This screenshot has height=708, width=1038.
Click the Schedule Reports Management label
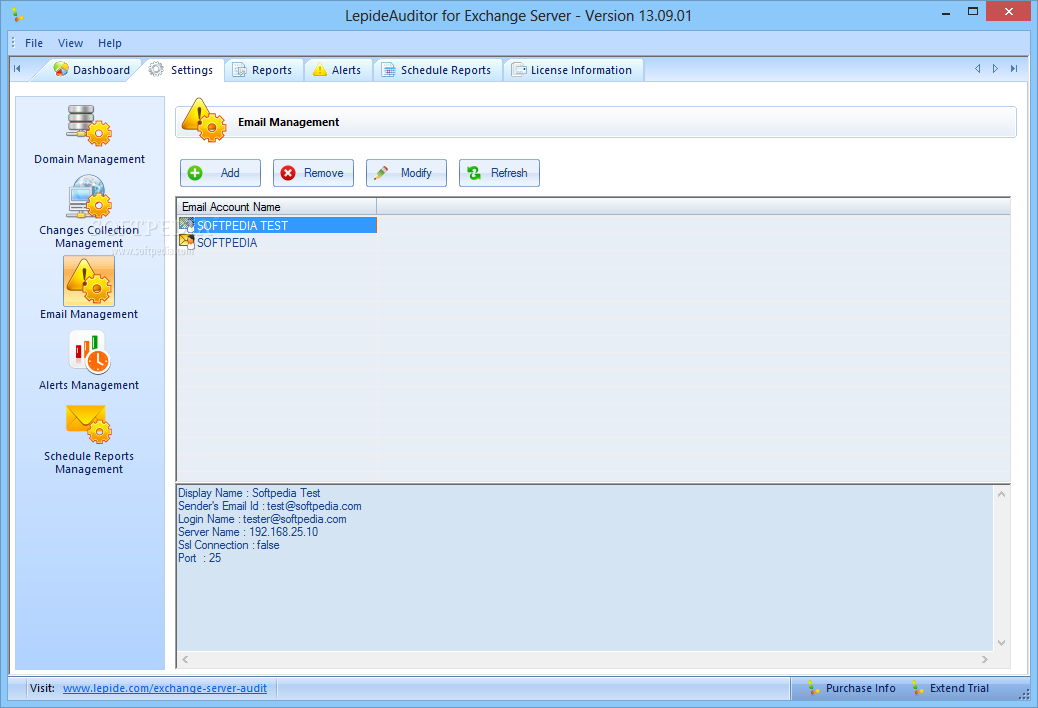pyautogui.click(x=89, y=463)
